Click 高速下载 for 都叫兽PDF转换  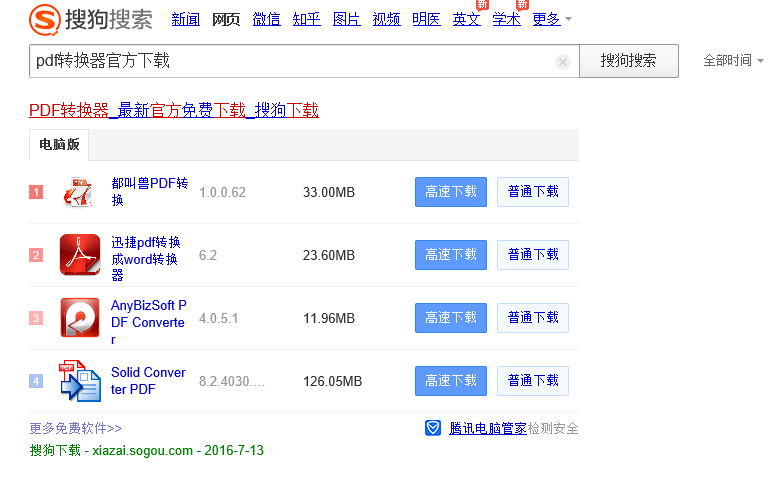pyautogui.click(x=451, y=192)
